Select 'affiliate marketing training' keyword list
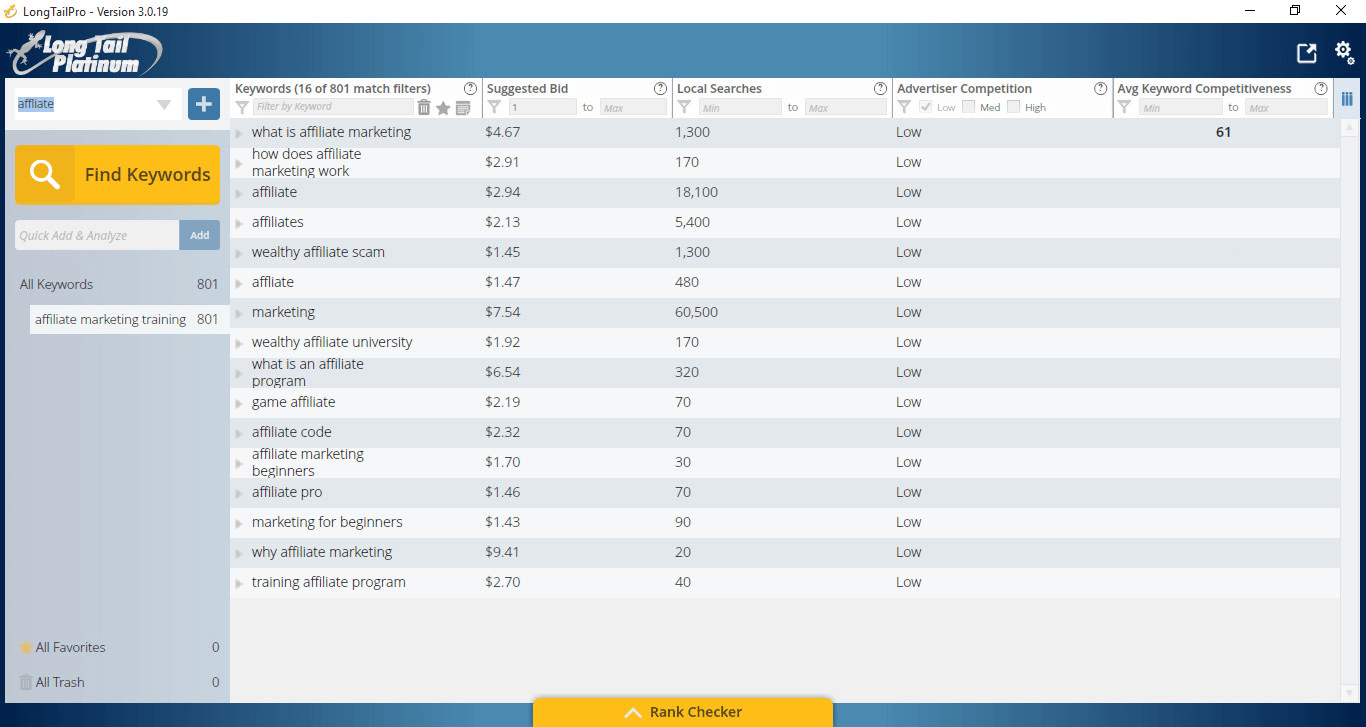 click(x=128, y=319)
